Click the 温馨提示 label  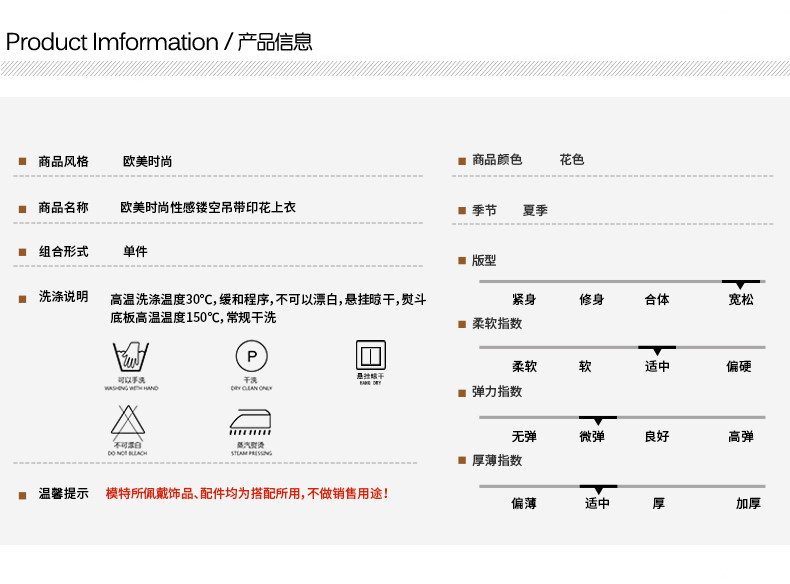tap(63, 493)
